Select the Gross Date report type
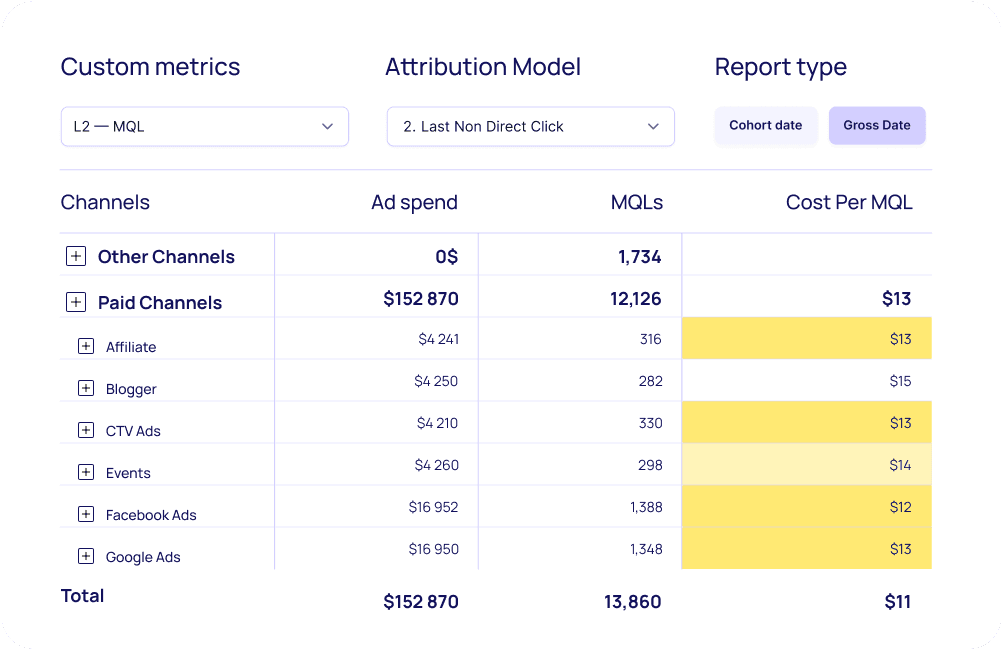Viewport: 1001px width, 649px height. (877, 125)
